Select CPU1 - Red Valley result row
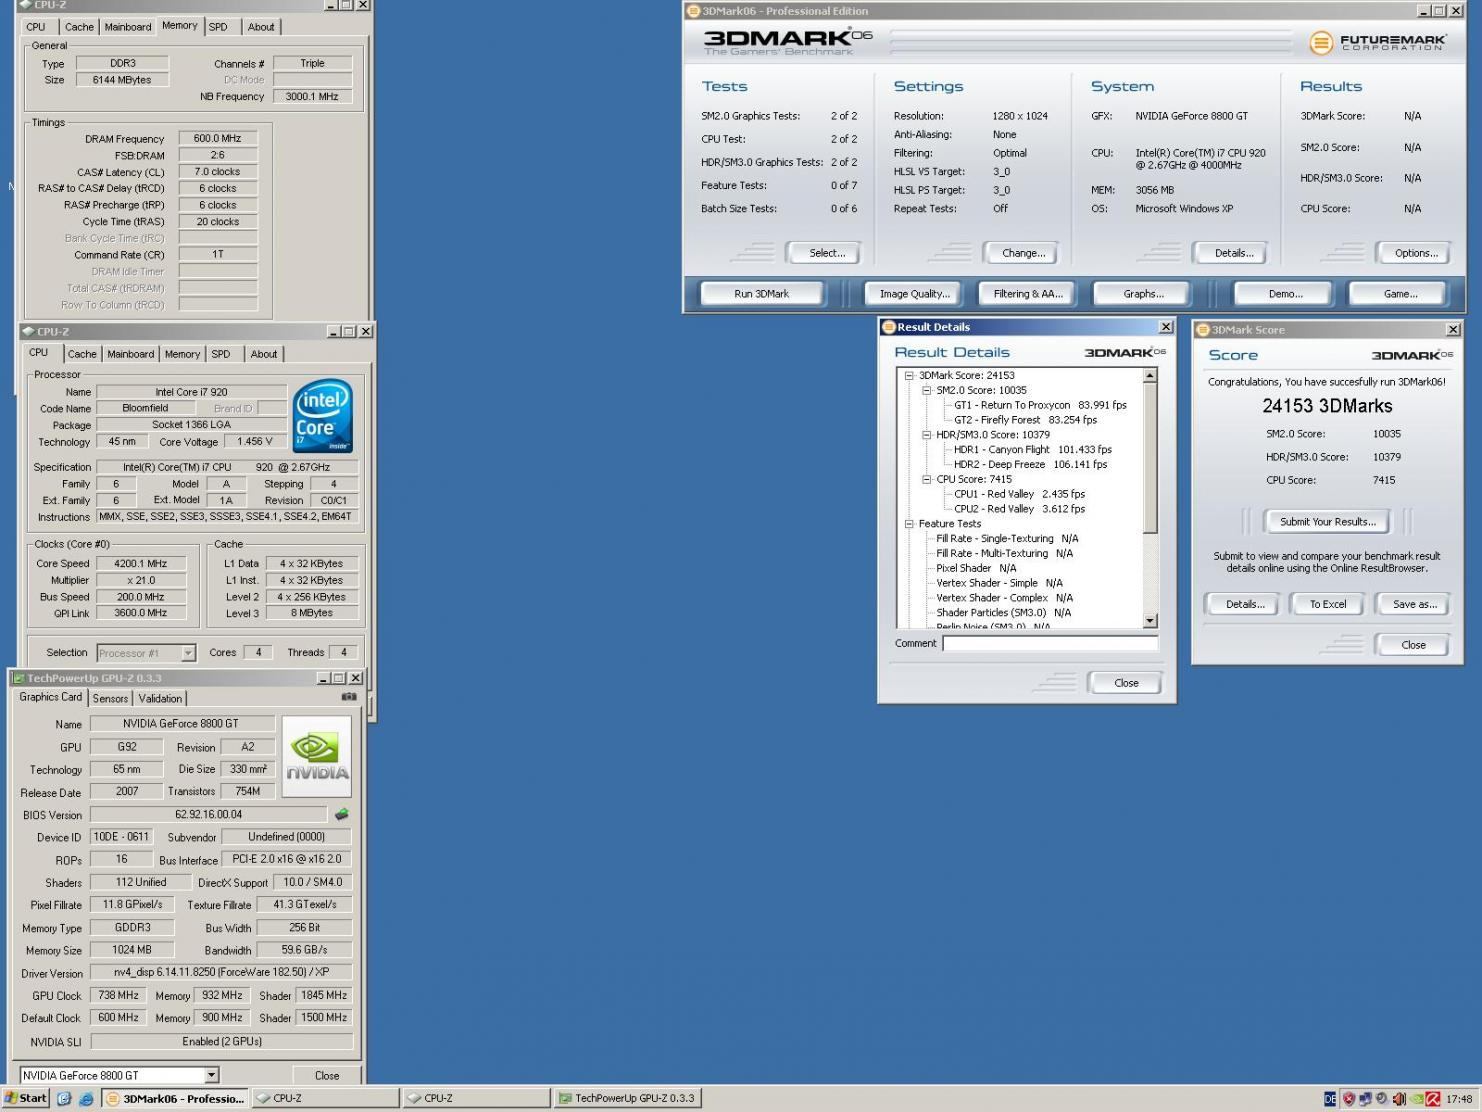The width and height of the screenshot is (1482, 1112). [x=1019, y=494]
